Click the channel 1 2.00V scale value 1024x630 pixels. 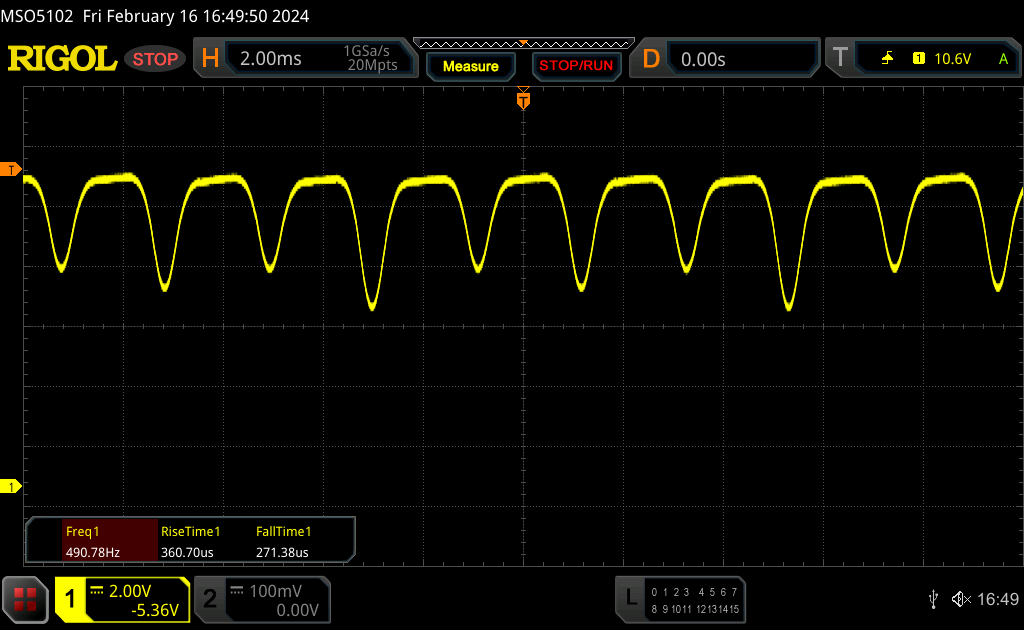[x=130, y=591]
